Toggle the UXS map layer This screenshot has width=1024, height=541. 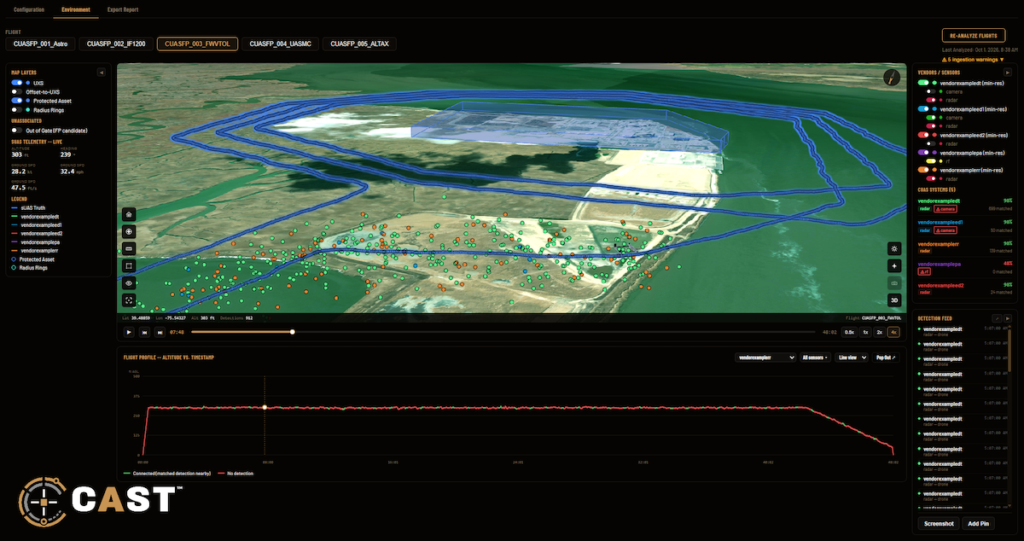pos(17,83)
